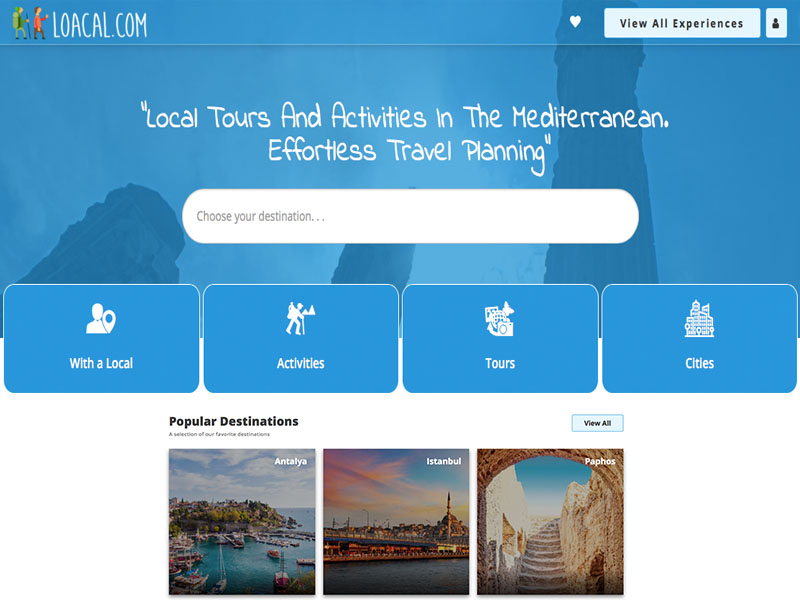The width and height of the screenshot is (800, 600).
Task: Click the With a Local person-pin icon
Action: click(x=101, y=318)
